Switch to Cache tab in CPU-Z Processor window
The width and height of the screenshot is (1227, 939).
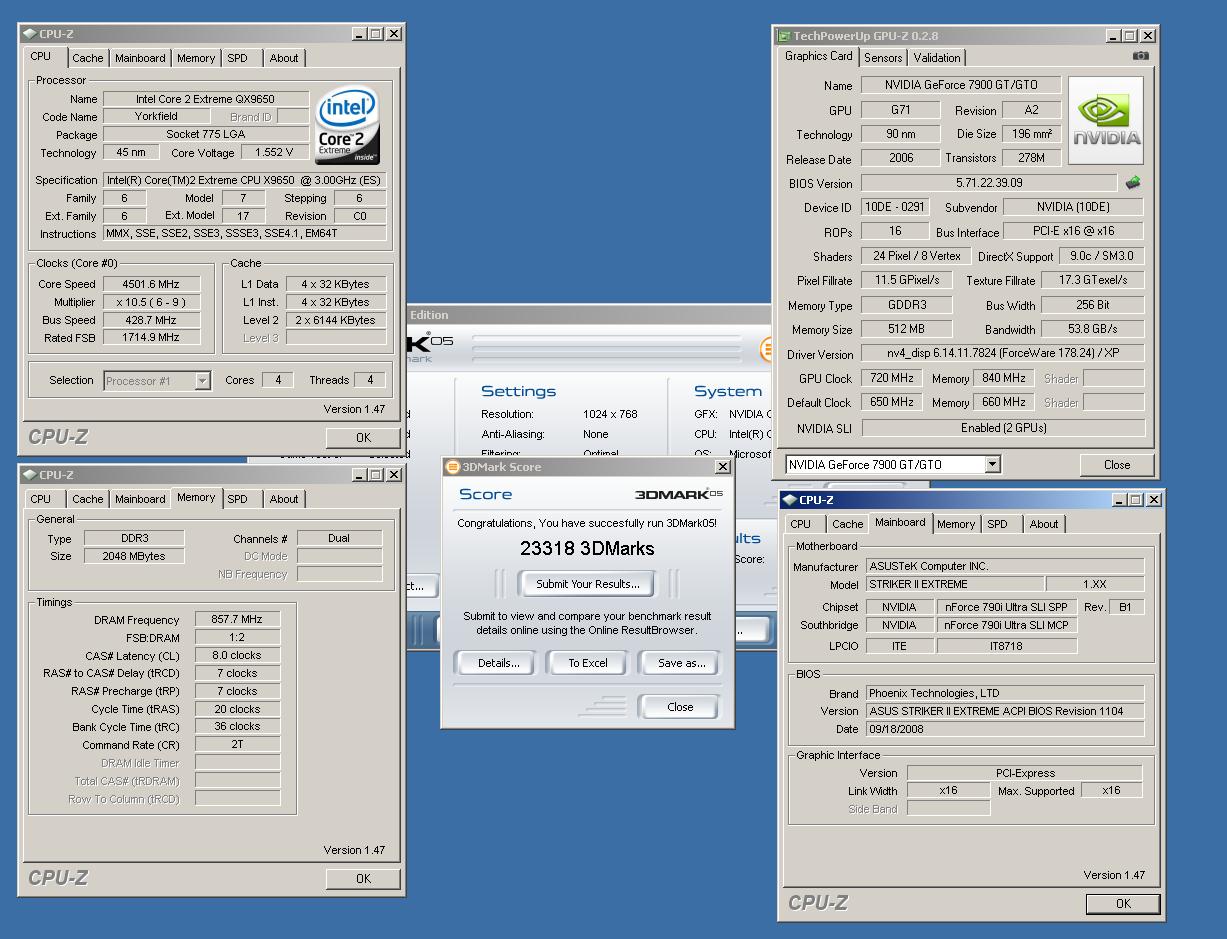click(88, 58)
